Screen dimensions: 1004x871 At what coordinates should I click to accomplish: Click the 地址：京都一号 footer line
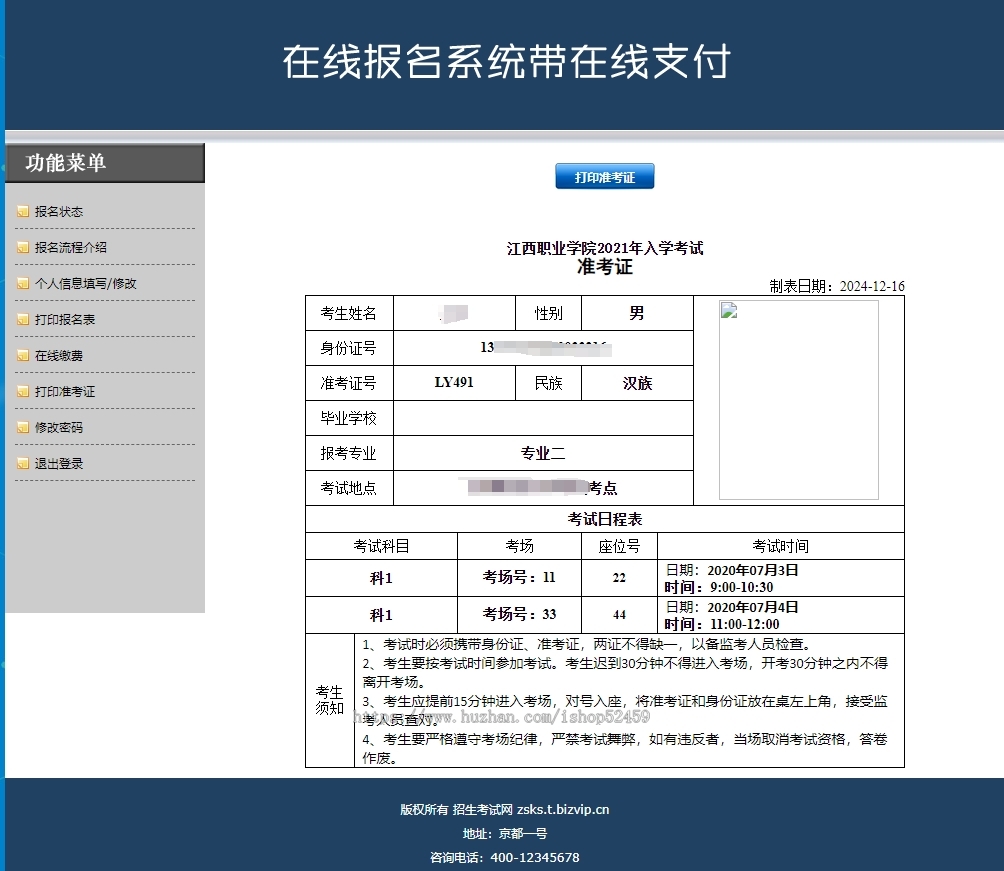click(x=505, y=833)
